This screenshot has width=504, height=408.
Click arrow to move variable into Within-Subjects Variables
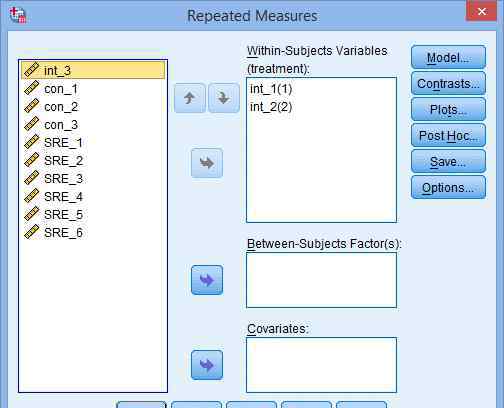[x=207, y=163]
